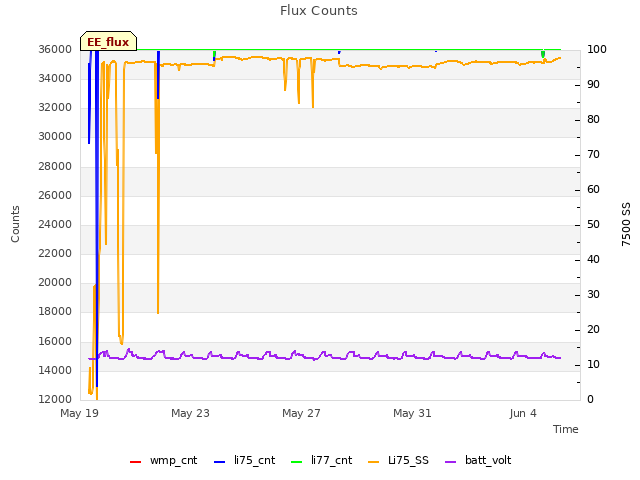
Task: Click the green li77_cnt legend swatch
Action: pyautogui.click(x=296, y=462)
